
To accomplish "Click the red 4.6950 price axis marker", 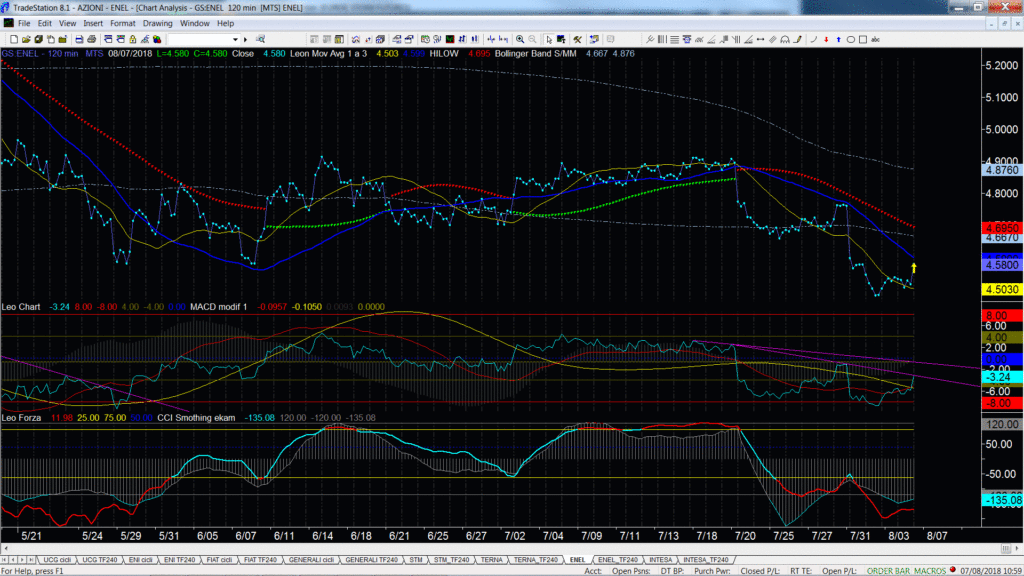I will (x=1002, y=228).
